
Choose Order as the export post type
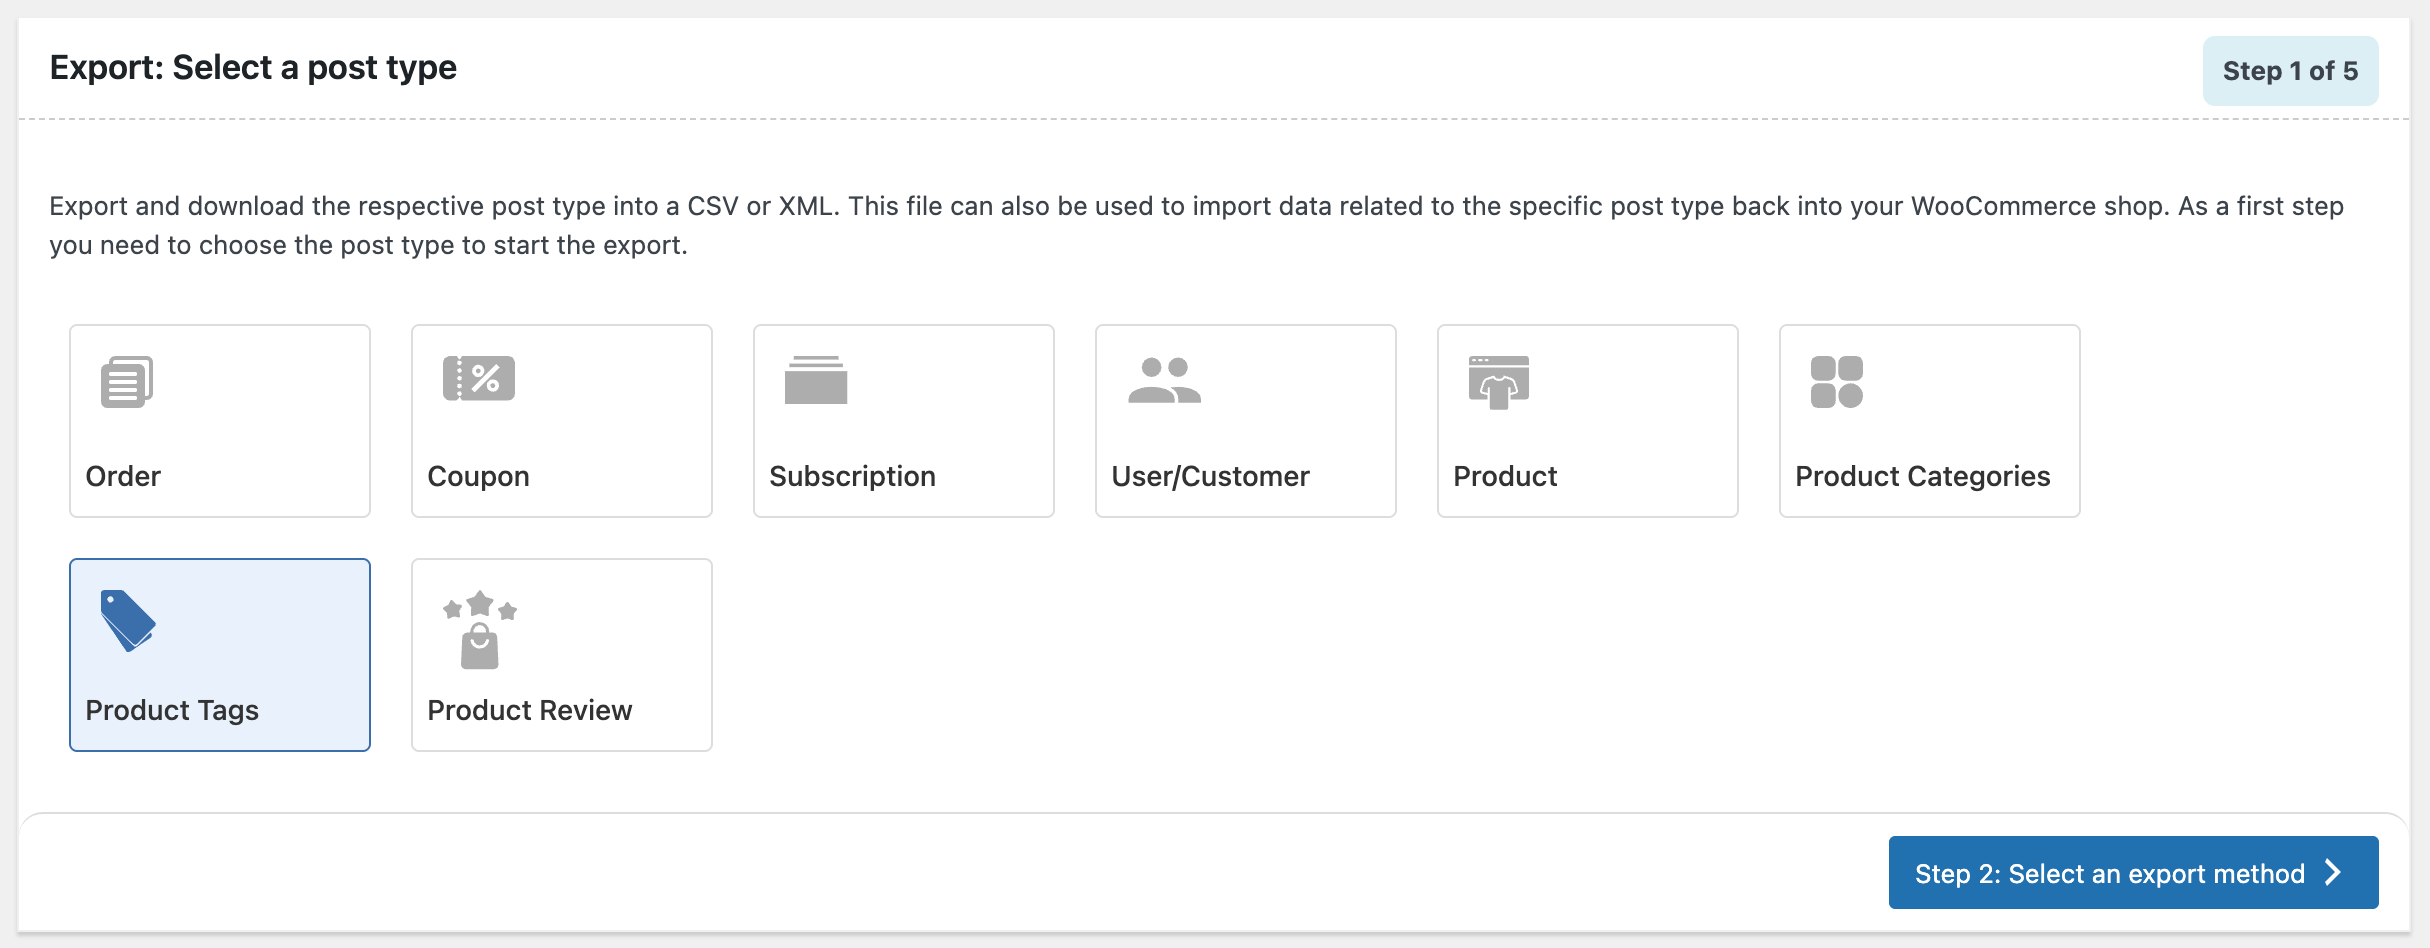(219, 420)
